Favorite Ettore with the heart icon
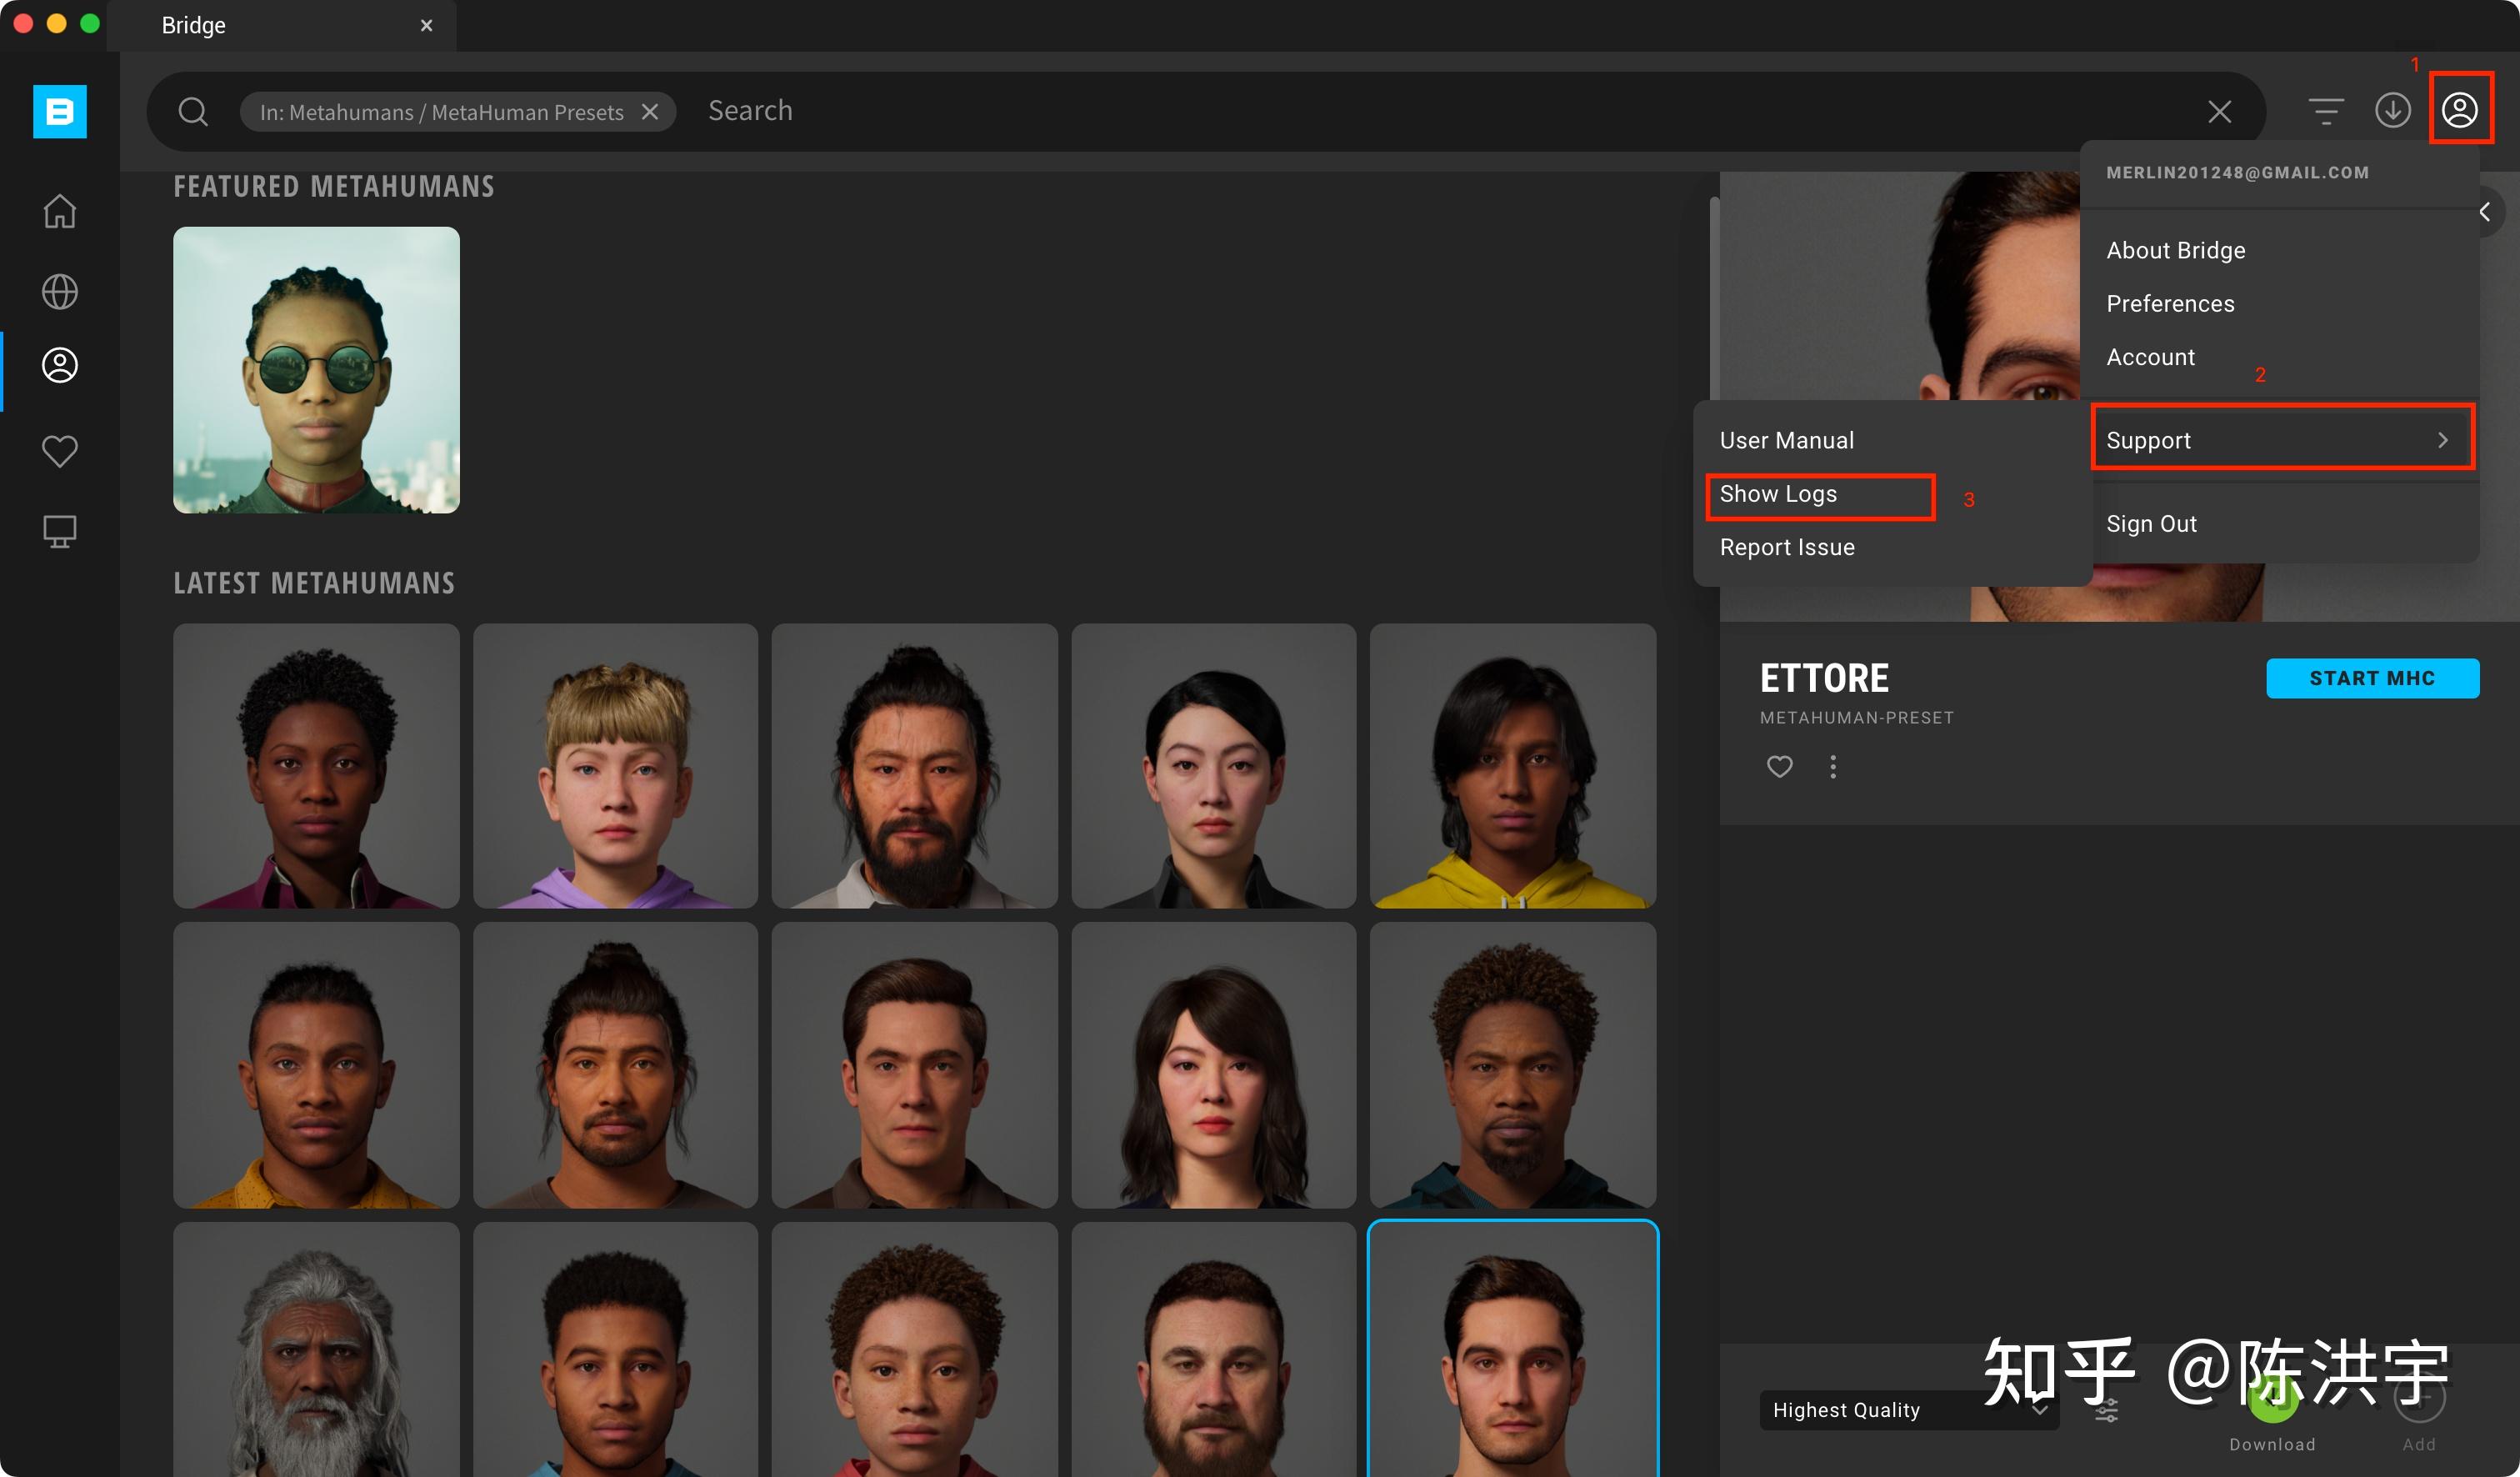Image resolution: width=2520 pixels, height=1477 pixels. [x=1779, y=767]
